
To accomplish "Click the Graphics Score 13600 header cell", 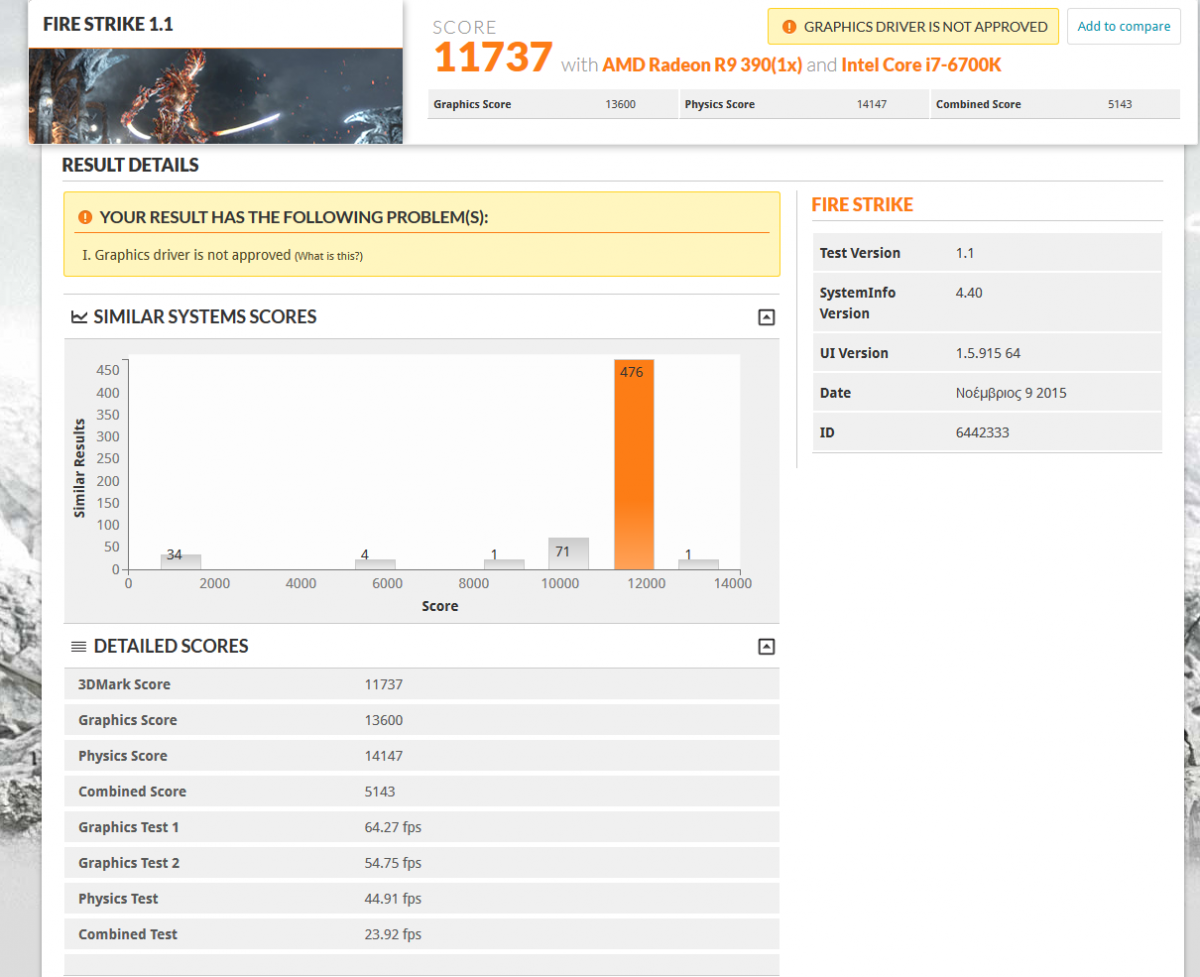I will coord(553,104).
